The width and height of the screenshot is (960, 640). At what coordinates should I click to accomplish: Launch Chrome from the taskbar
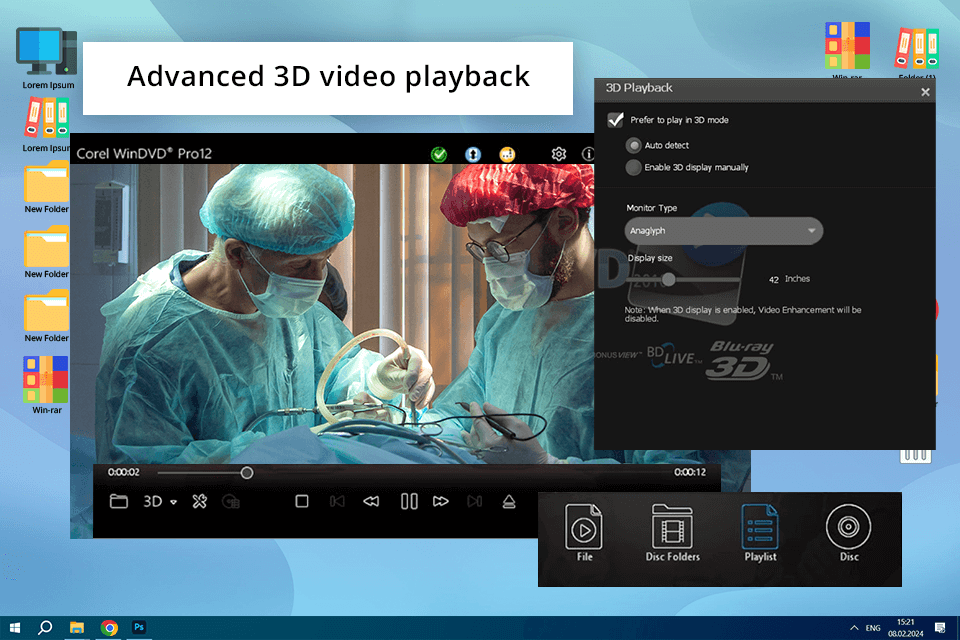(110, 628)
